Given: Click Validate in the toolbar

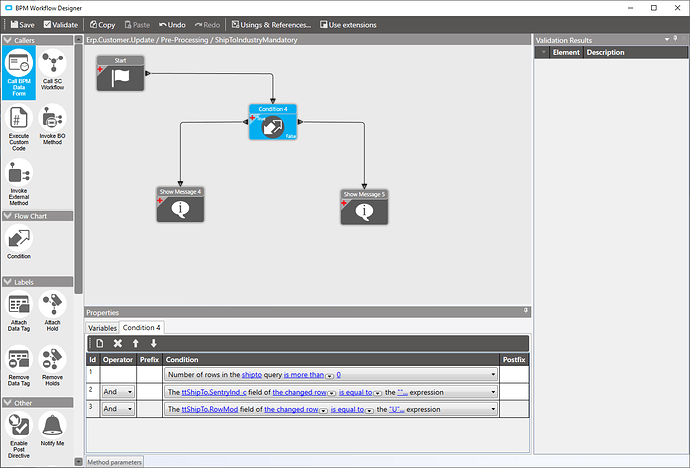Looking at the screenshot, I should 61,25.
